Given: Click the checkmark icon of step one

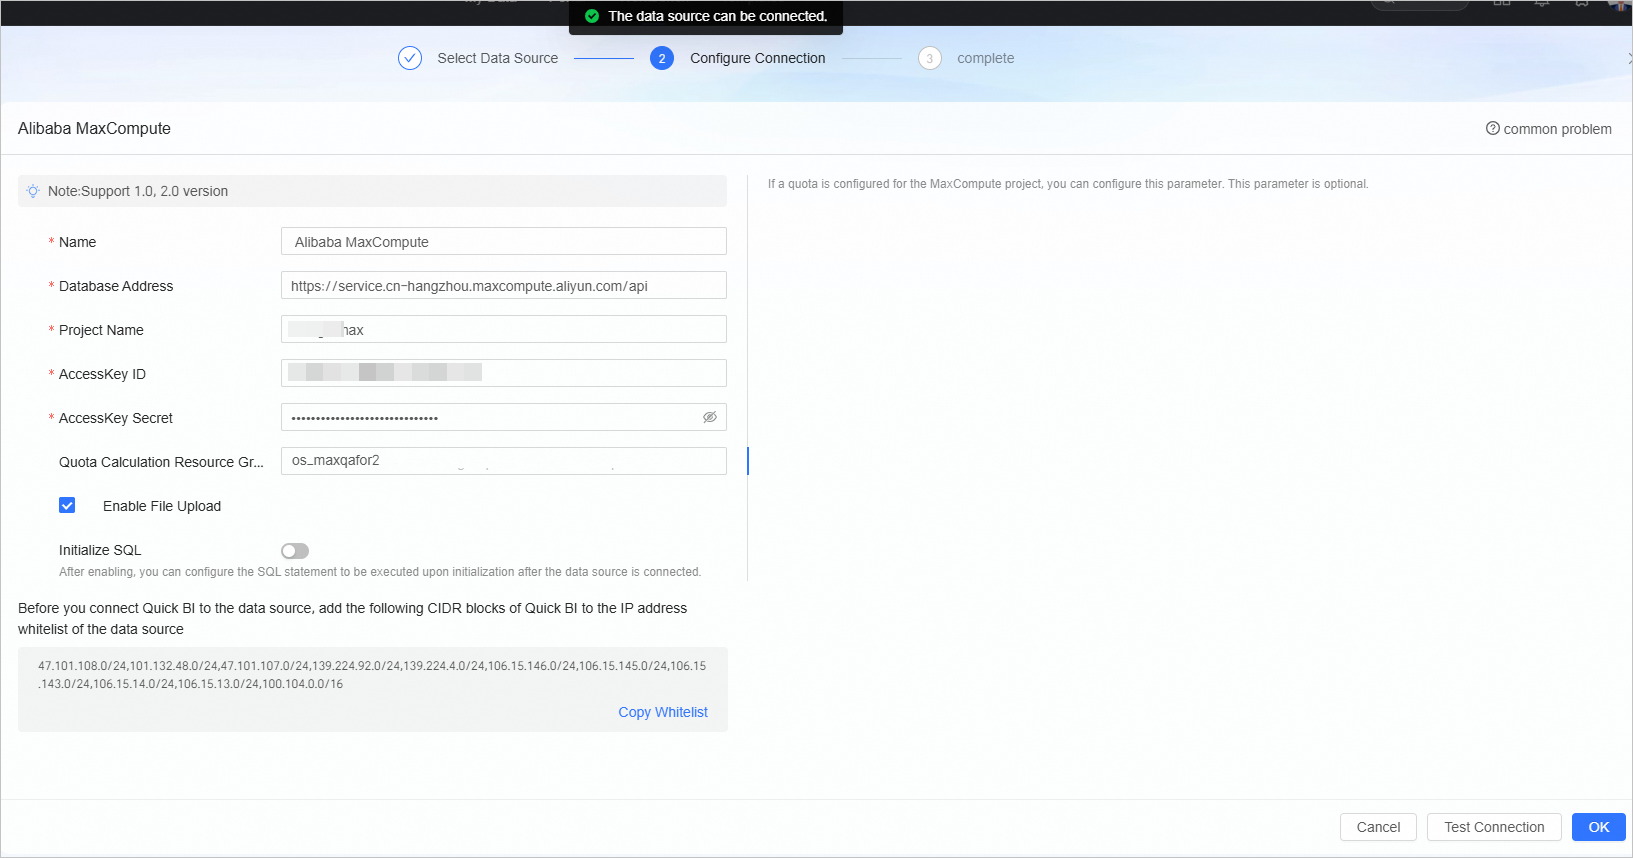Looking at the screenshot, I should (410, 58).
